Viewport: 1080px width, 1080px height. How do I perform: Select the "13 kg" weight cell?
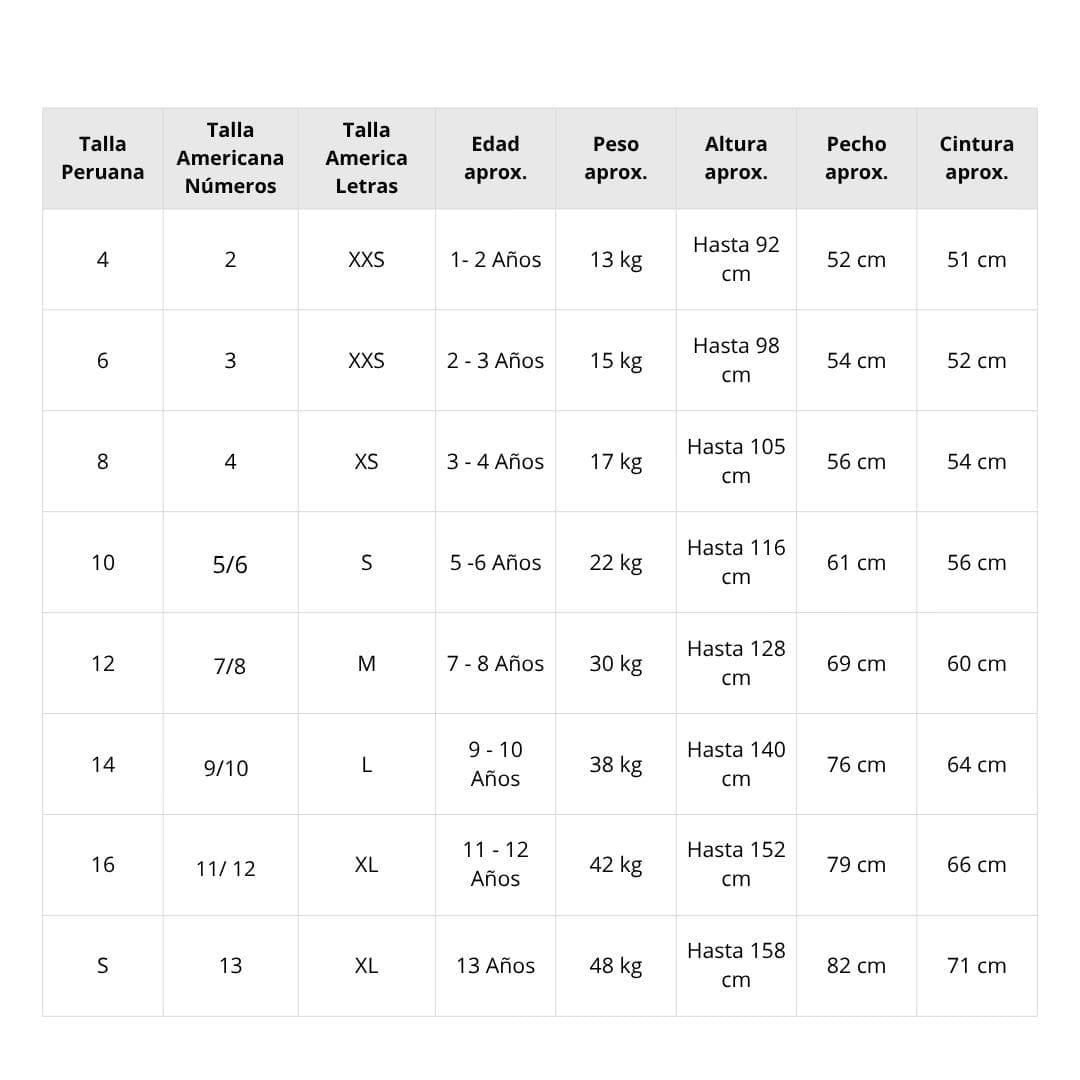[x=615, y=260]
